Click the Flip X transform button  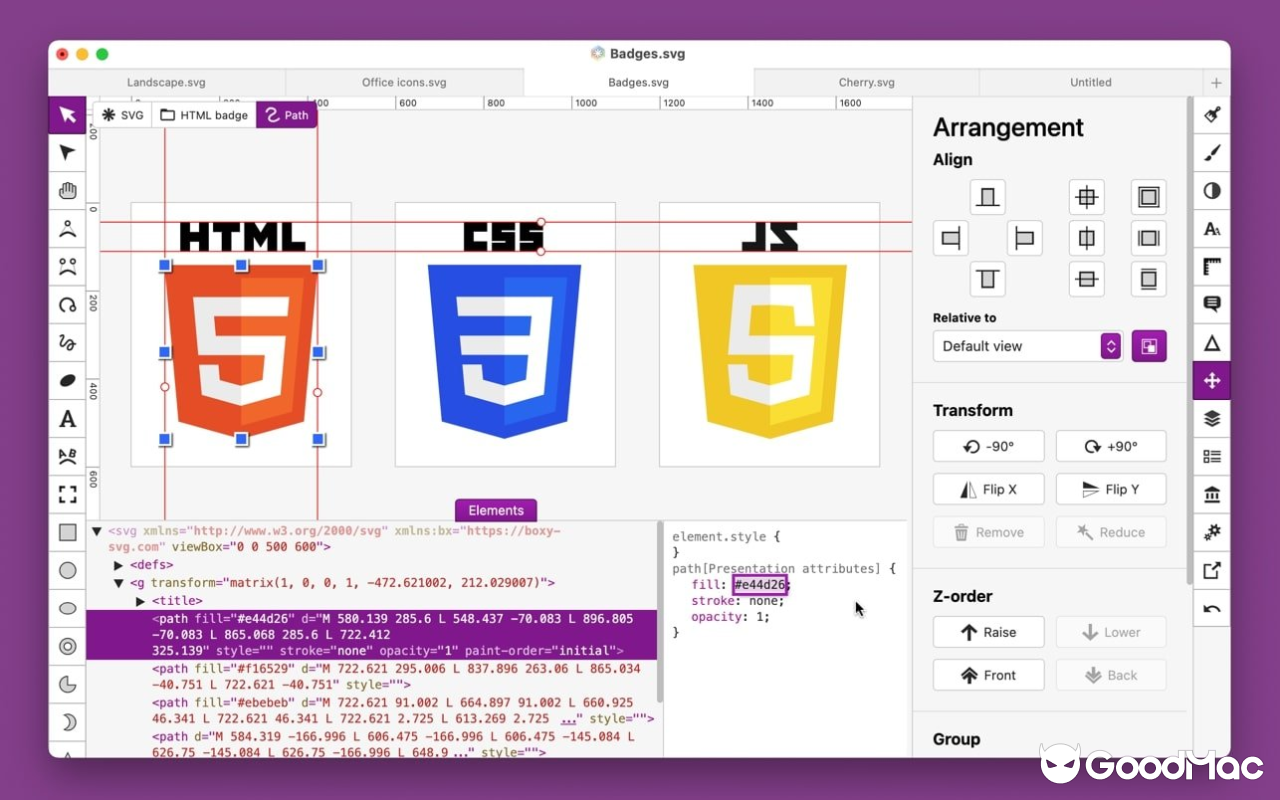[988, 489]
